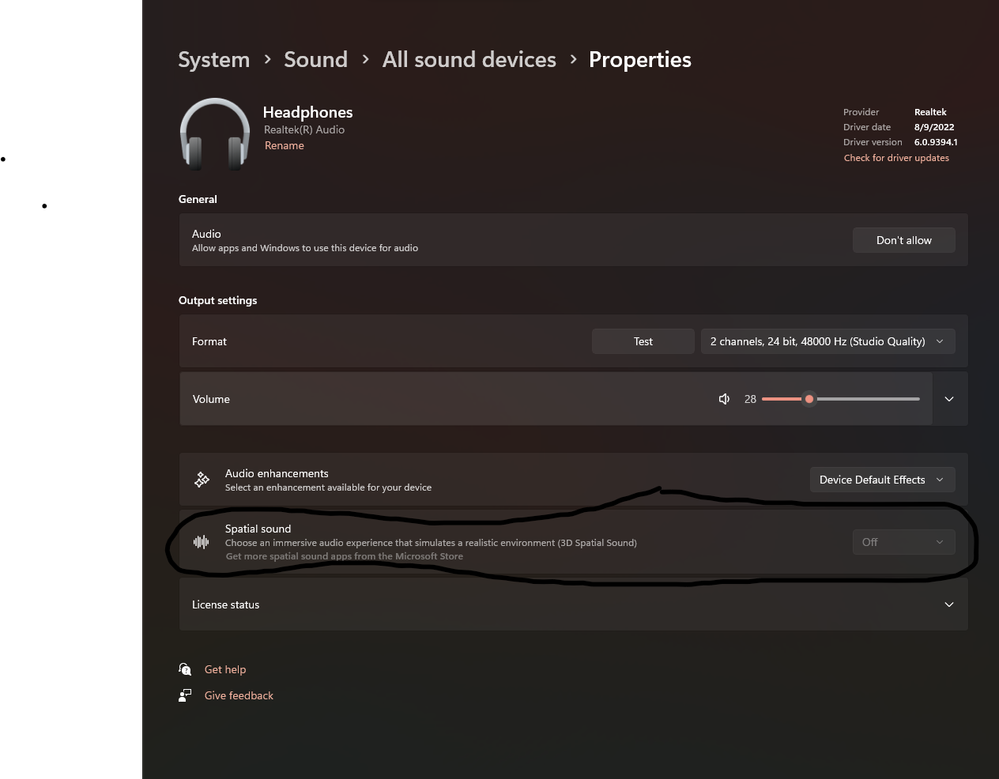Expand the Volume section chevron
The height and width of the screenshot is (779, 999).
coord(948,398)
